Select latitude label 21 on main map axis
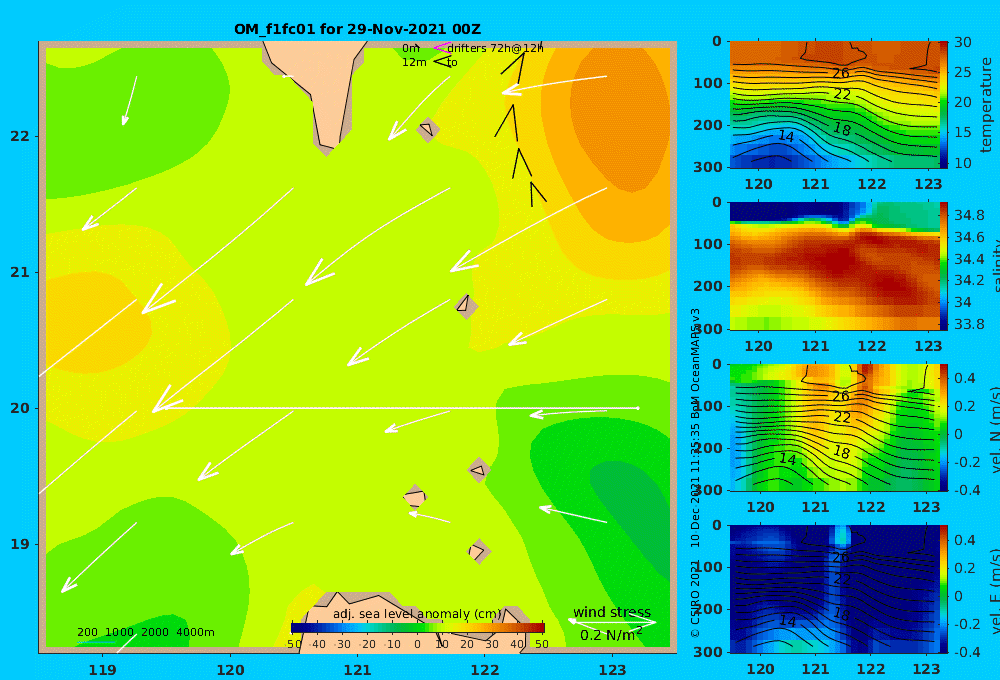Image resolution: width=1000 pixels, height=680 pixels. click(x=20, y=272)
